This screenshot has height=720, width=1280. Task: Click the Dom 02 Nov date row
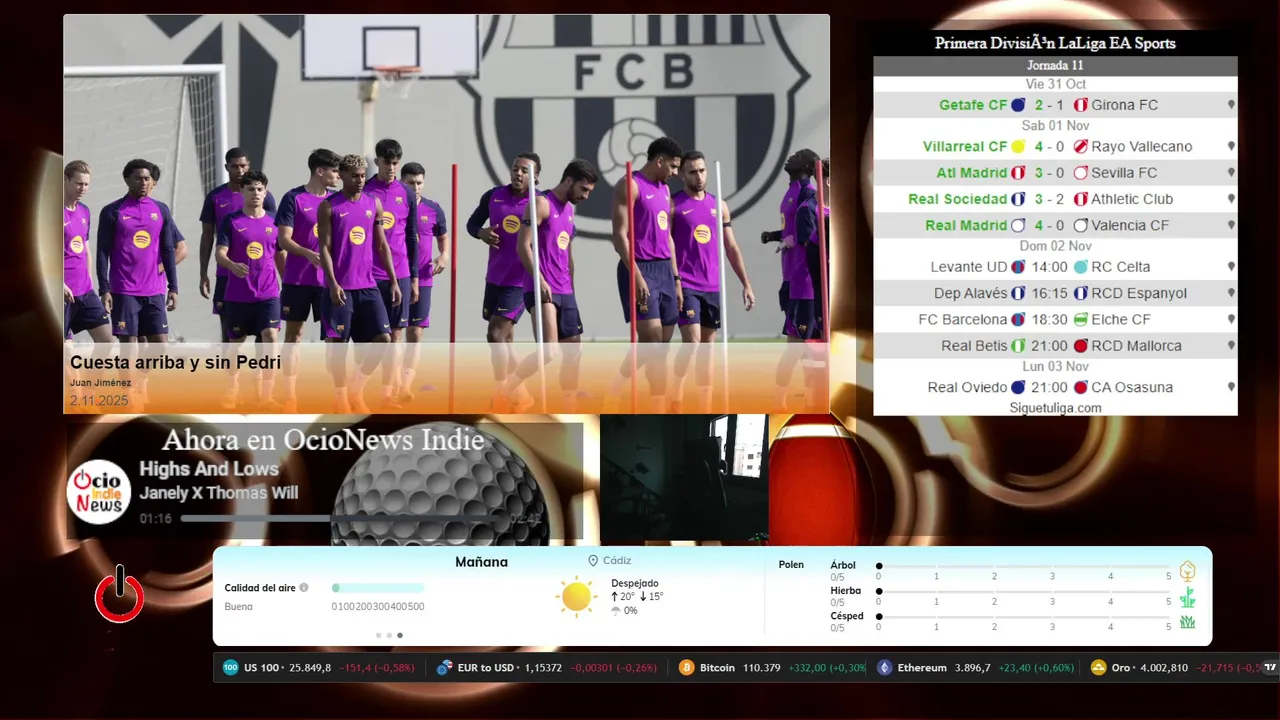[x=1055, y=246]
